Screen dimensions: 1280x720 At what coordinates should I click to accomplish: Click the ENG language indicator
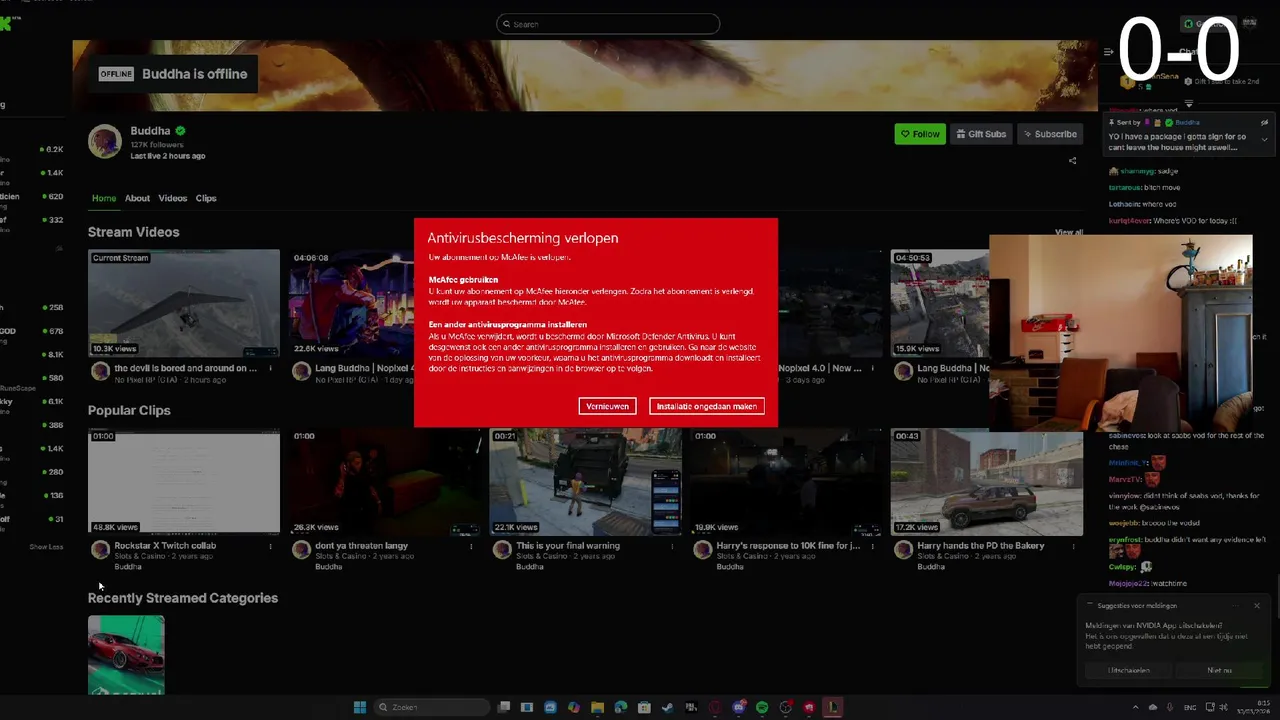pyautogui.click(x=1190, y=707)
